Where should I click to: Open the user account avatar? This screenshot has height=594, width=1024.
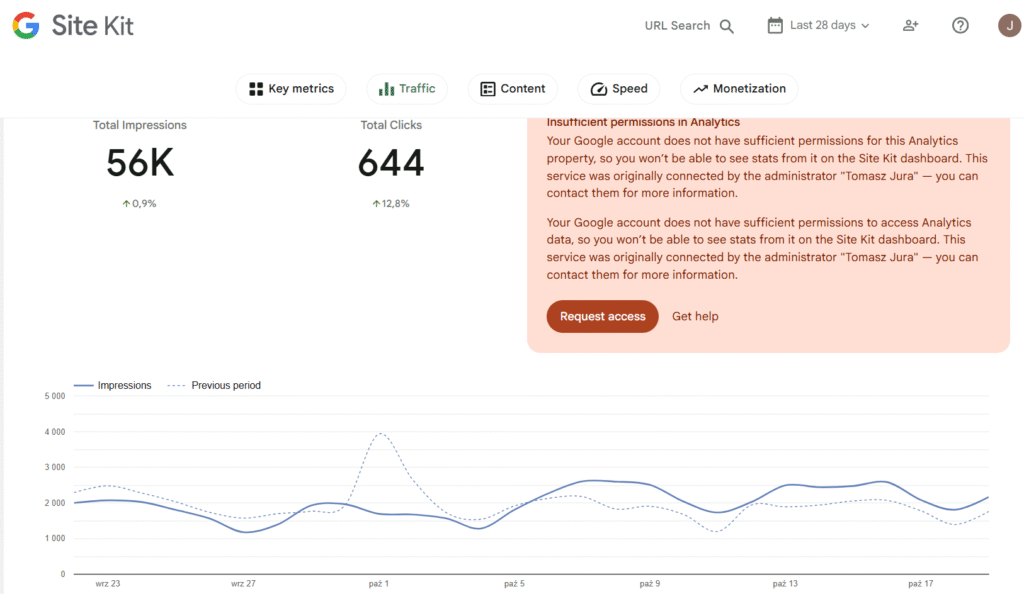click(1009, 26)
